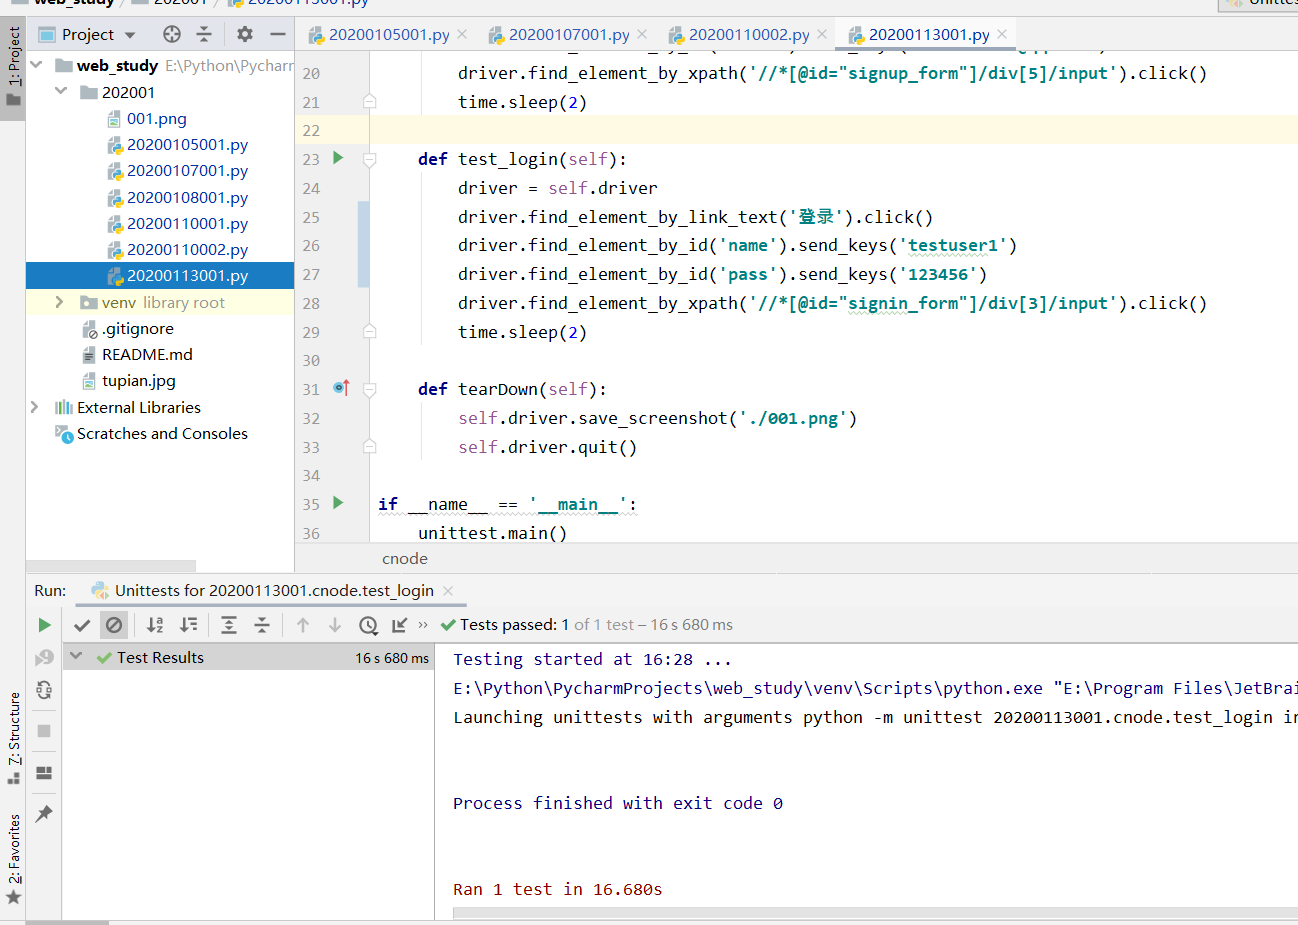Screen dimensions: 1298x925
Task: Run test_login from the line 23 gutter icon
Action: point(337,158)
